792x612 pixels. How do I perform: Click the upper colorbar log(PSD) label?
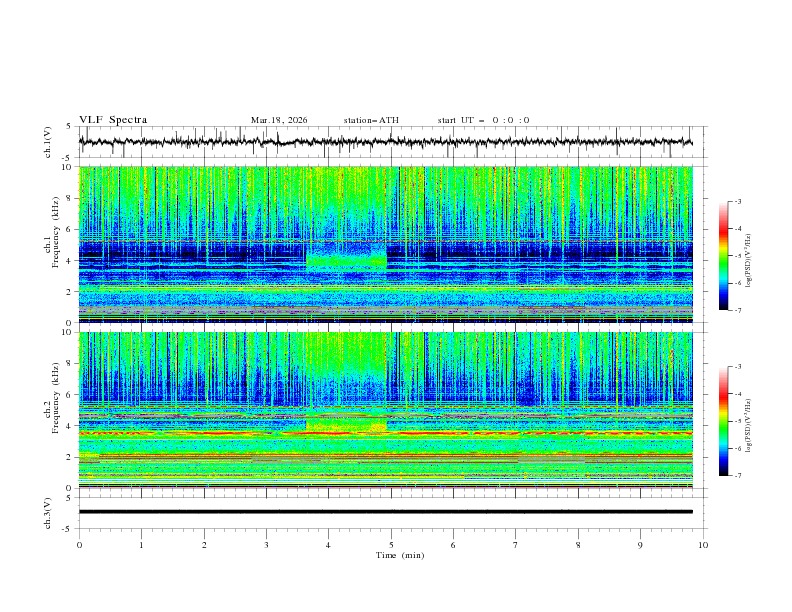[x=749, y=260]
